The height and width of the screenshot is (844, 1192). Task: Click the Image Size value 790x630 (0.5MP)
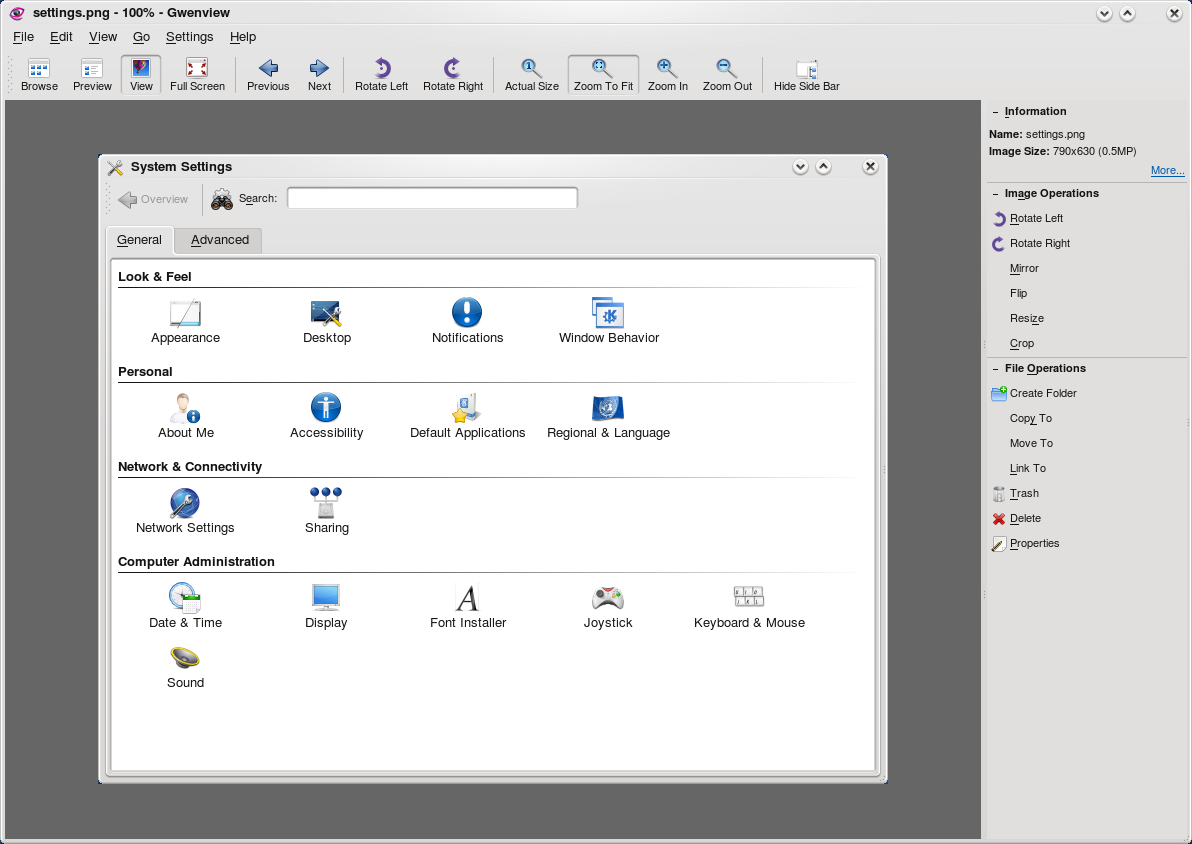pyautogui.click(x=1094, y=151)
